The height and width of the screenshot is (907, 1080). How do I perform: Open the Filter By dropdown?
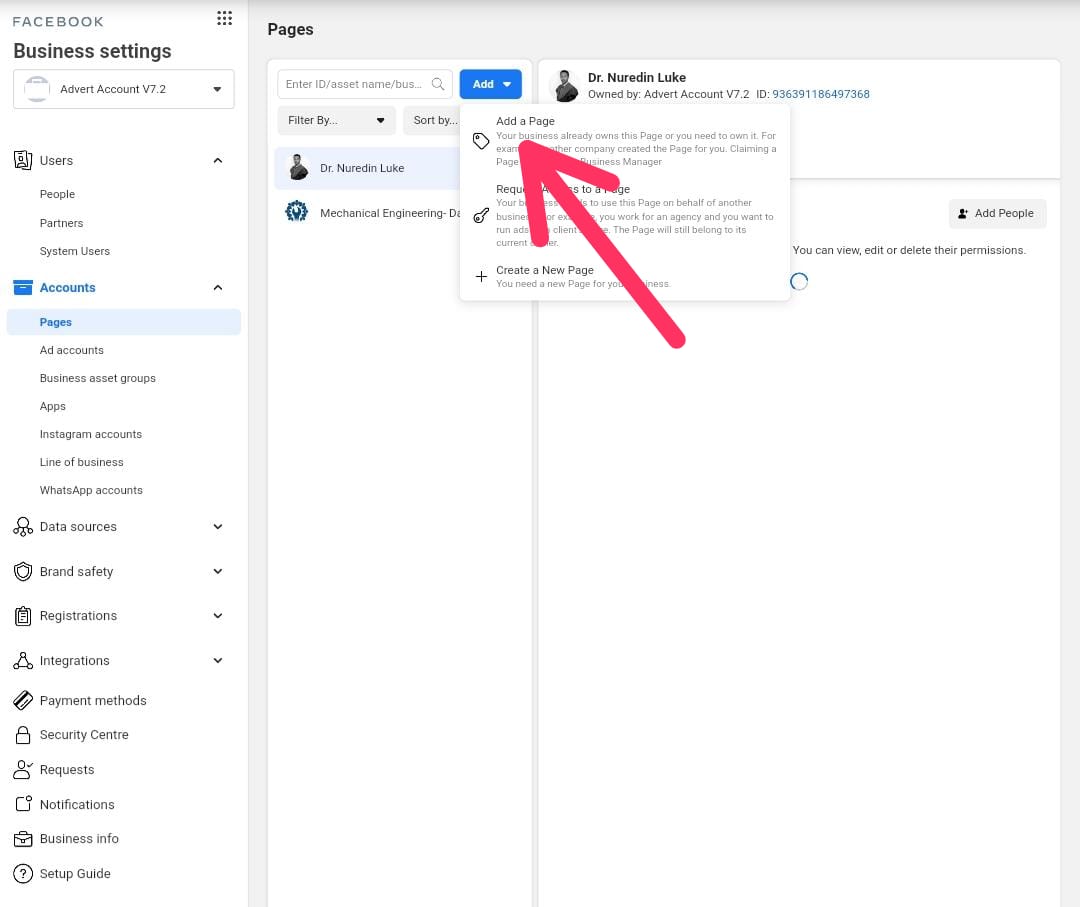(336, 121)
